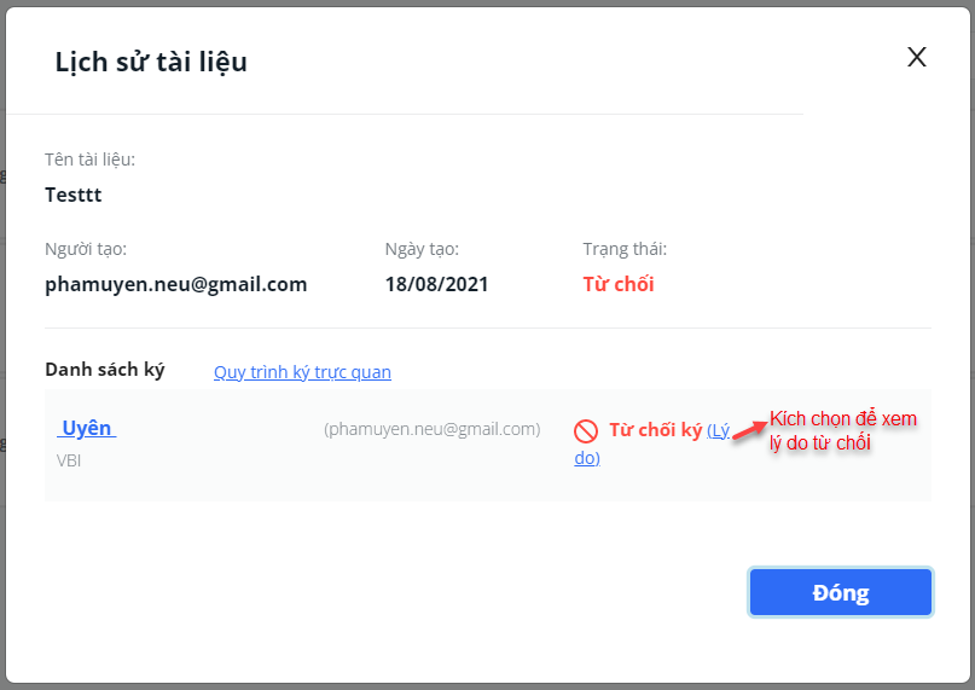Click the Tên tài liệu label
Screen dimensions: 977x691
[90, 160]
